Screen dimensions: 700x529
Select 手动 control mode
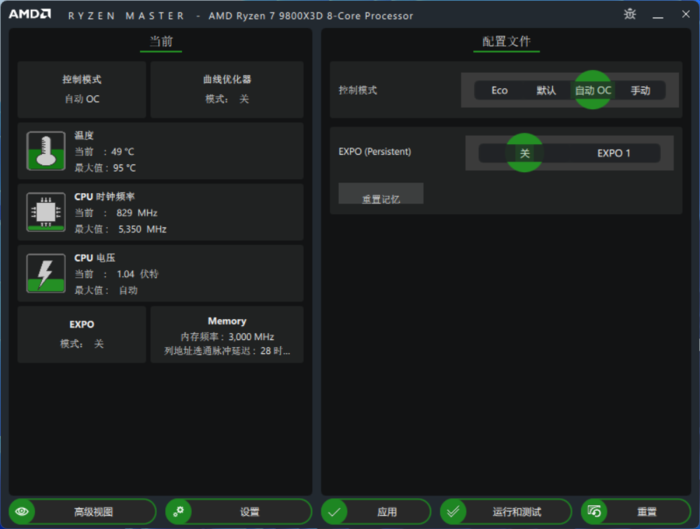click(x=640, y=90)
